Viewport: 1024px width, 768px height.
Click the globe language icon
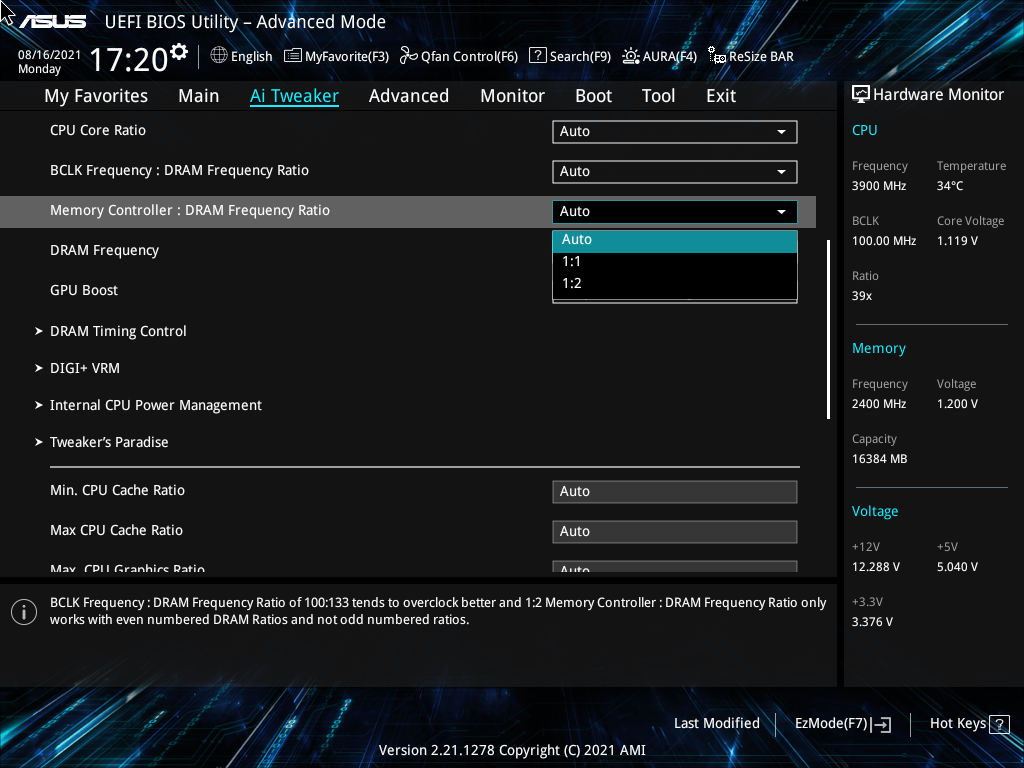219,56
